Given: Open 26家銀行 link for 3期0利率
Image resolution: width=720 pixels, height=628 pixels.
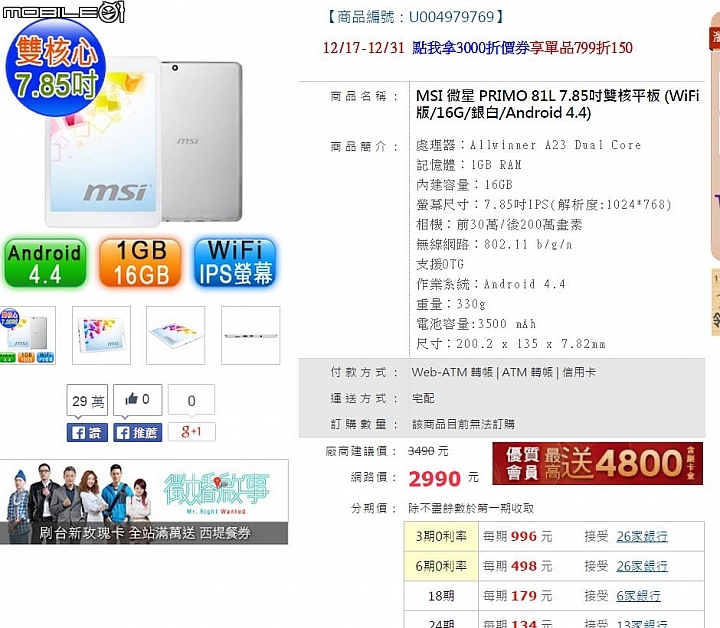Looking at the screenshot, I should [641, 536].
